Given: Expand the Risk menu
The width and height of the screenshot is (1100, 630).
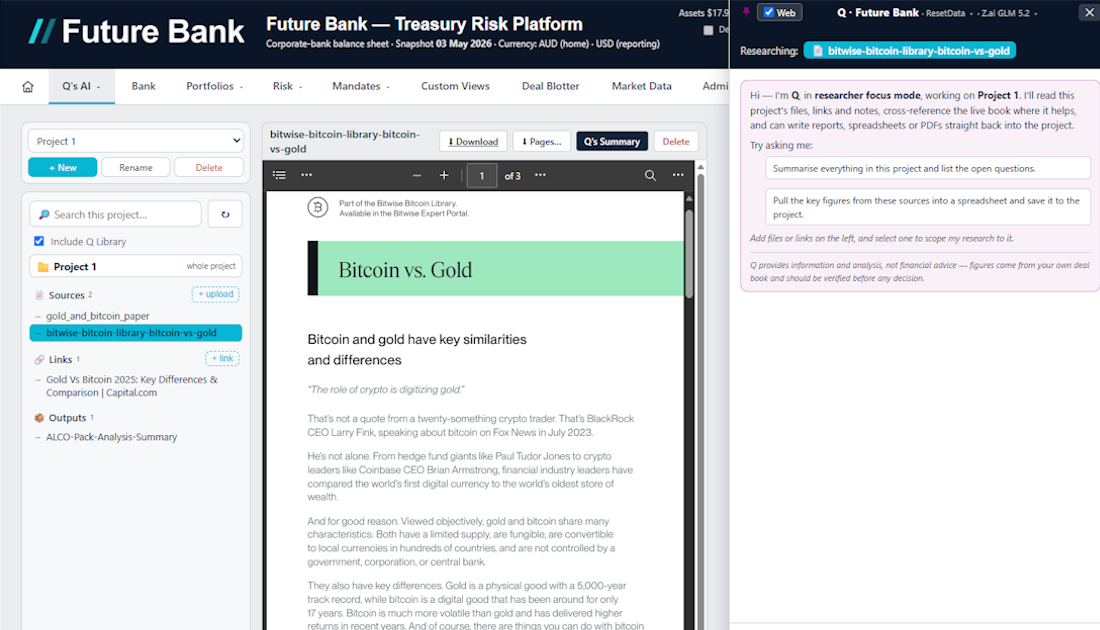Looking at the screenshot, I should [x=287, y=86].
